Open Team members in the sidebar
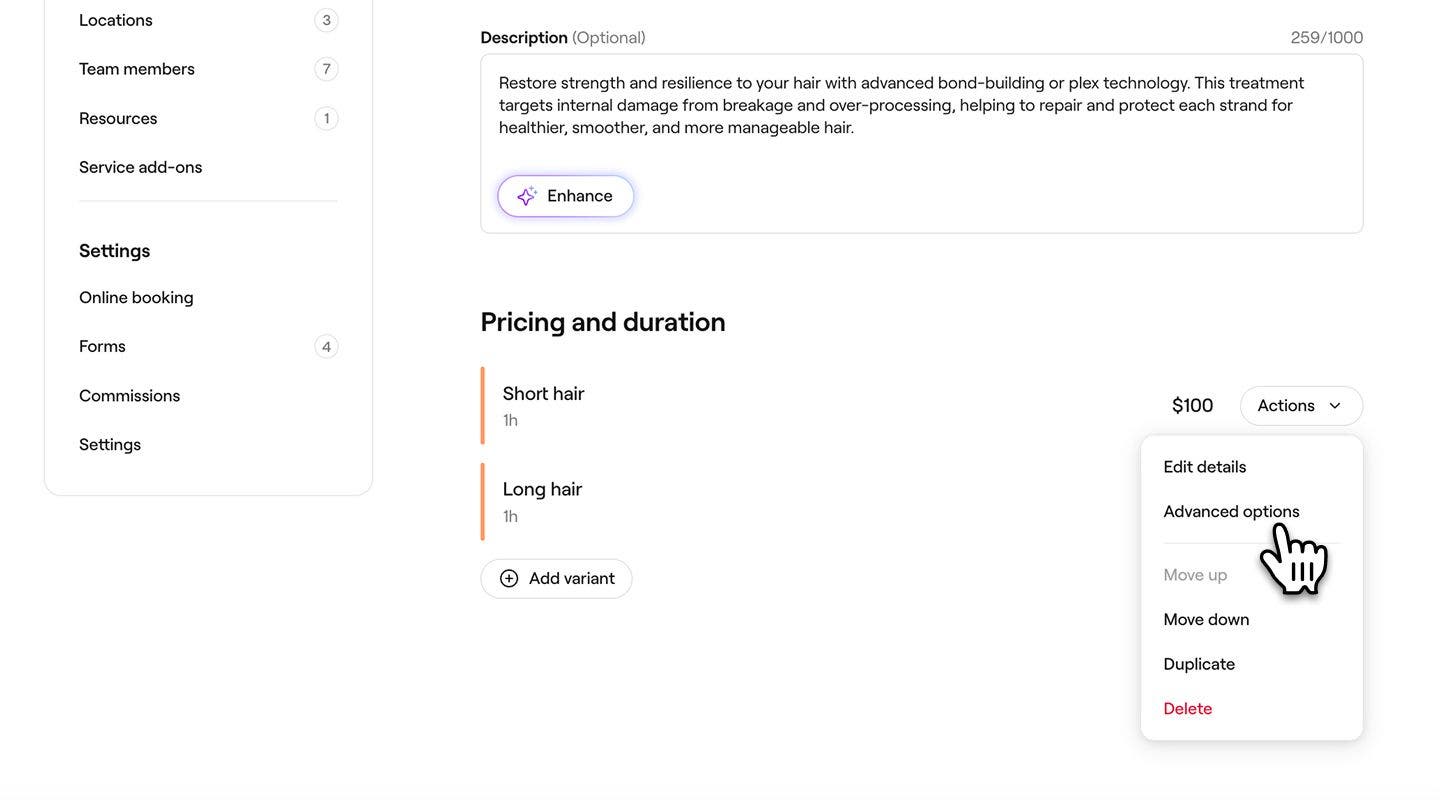Viewport: 1440px width, 800px height. pyautogui.click(x=137, y=69)
